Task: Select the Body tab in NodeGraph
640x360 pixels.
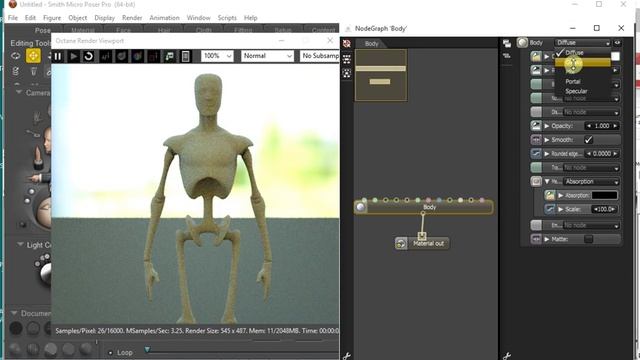Action: 371,44
